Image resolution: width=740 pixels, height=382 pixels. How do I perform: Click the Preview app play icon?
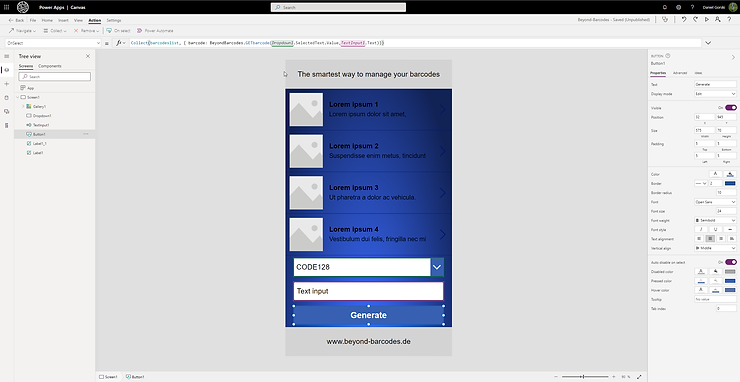(x=706, y=20)
